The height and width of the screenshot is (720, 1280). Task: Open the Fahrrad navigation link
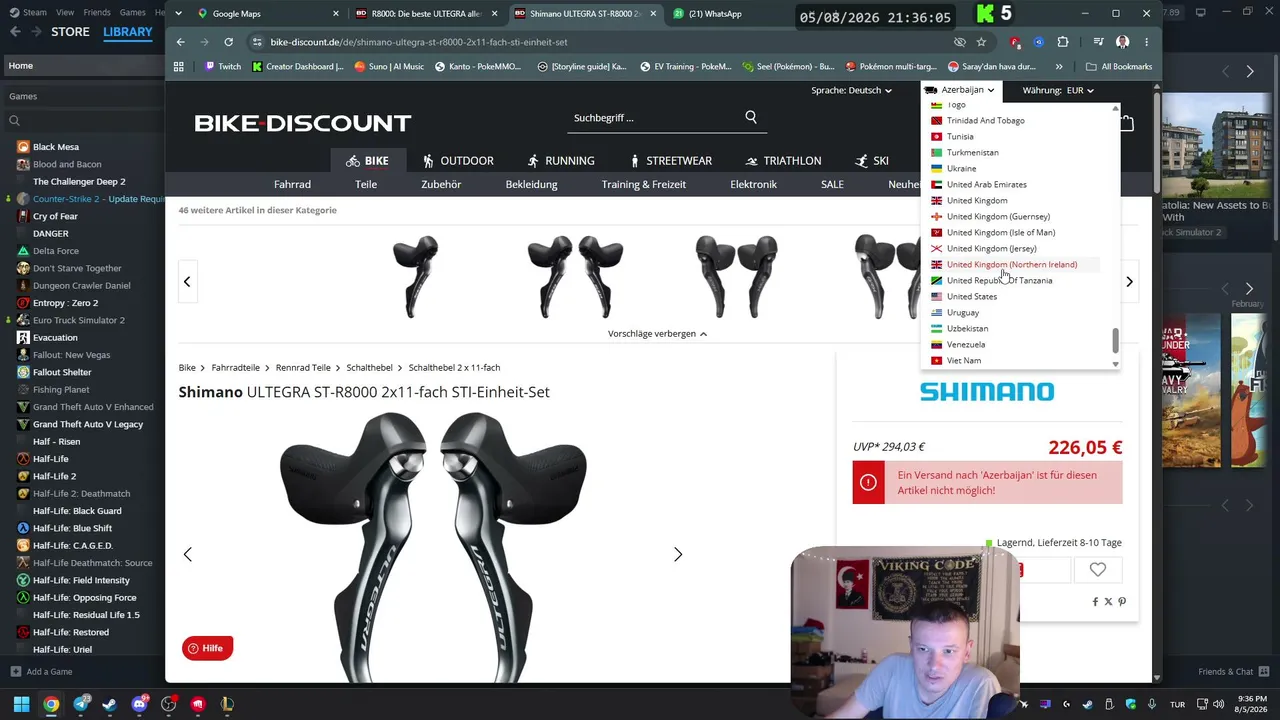point(292,185)
